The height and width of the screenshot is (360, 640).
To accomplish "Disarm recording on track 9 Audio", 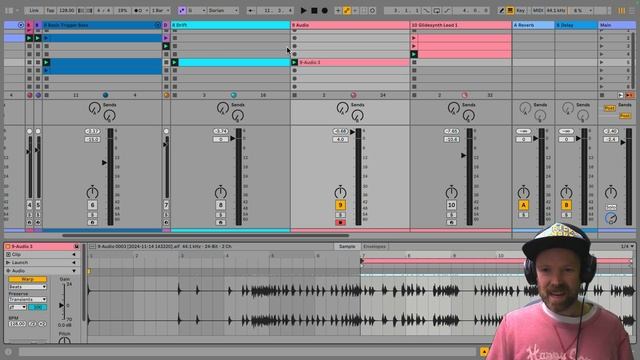I will coord(340,223).
